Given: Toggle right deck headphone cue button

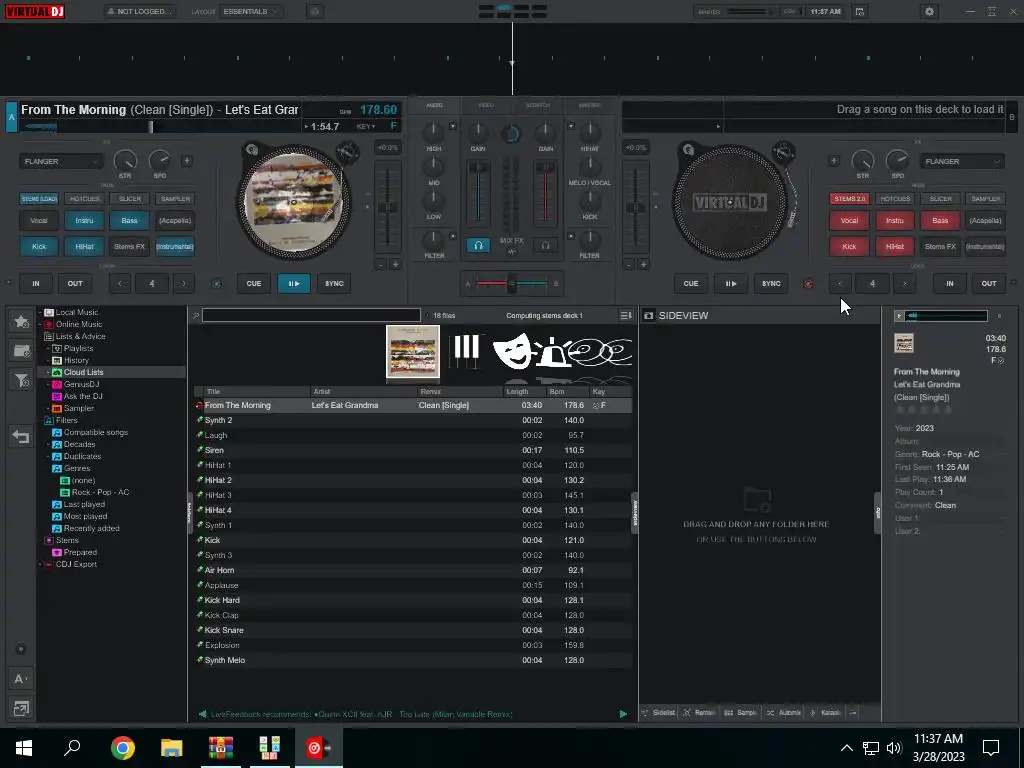Looking at the screenshot, I should click(x=545, y=246).
